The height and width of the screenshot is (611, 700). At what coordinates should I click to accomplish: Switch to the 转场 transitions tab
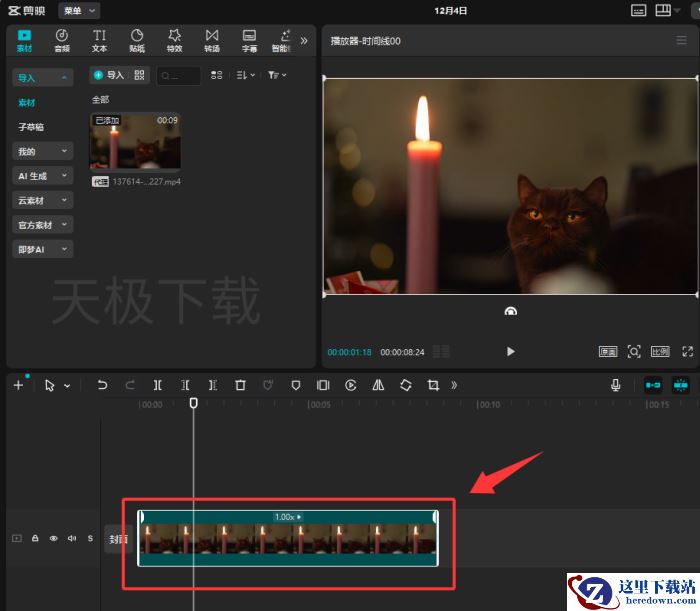pyautogui.click(x=212, y=41)
